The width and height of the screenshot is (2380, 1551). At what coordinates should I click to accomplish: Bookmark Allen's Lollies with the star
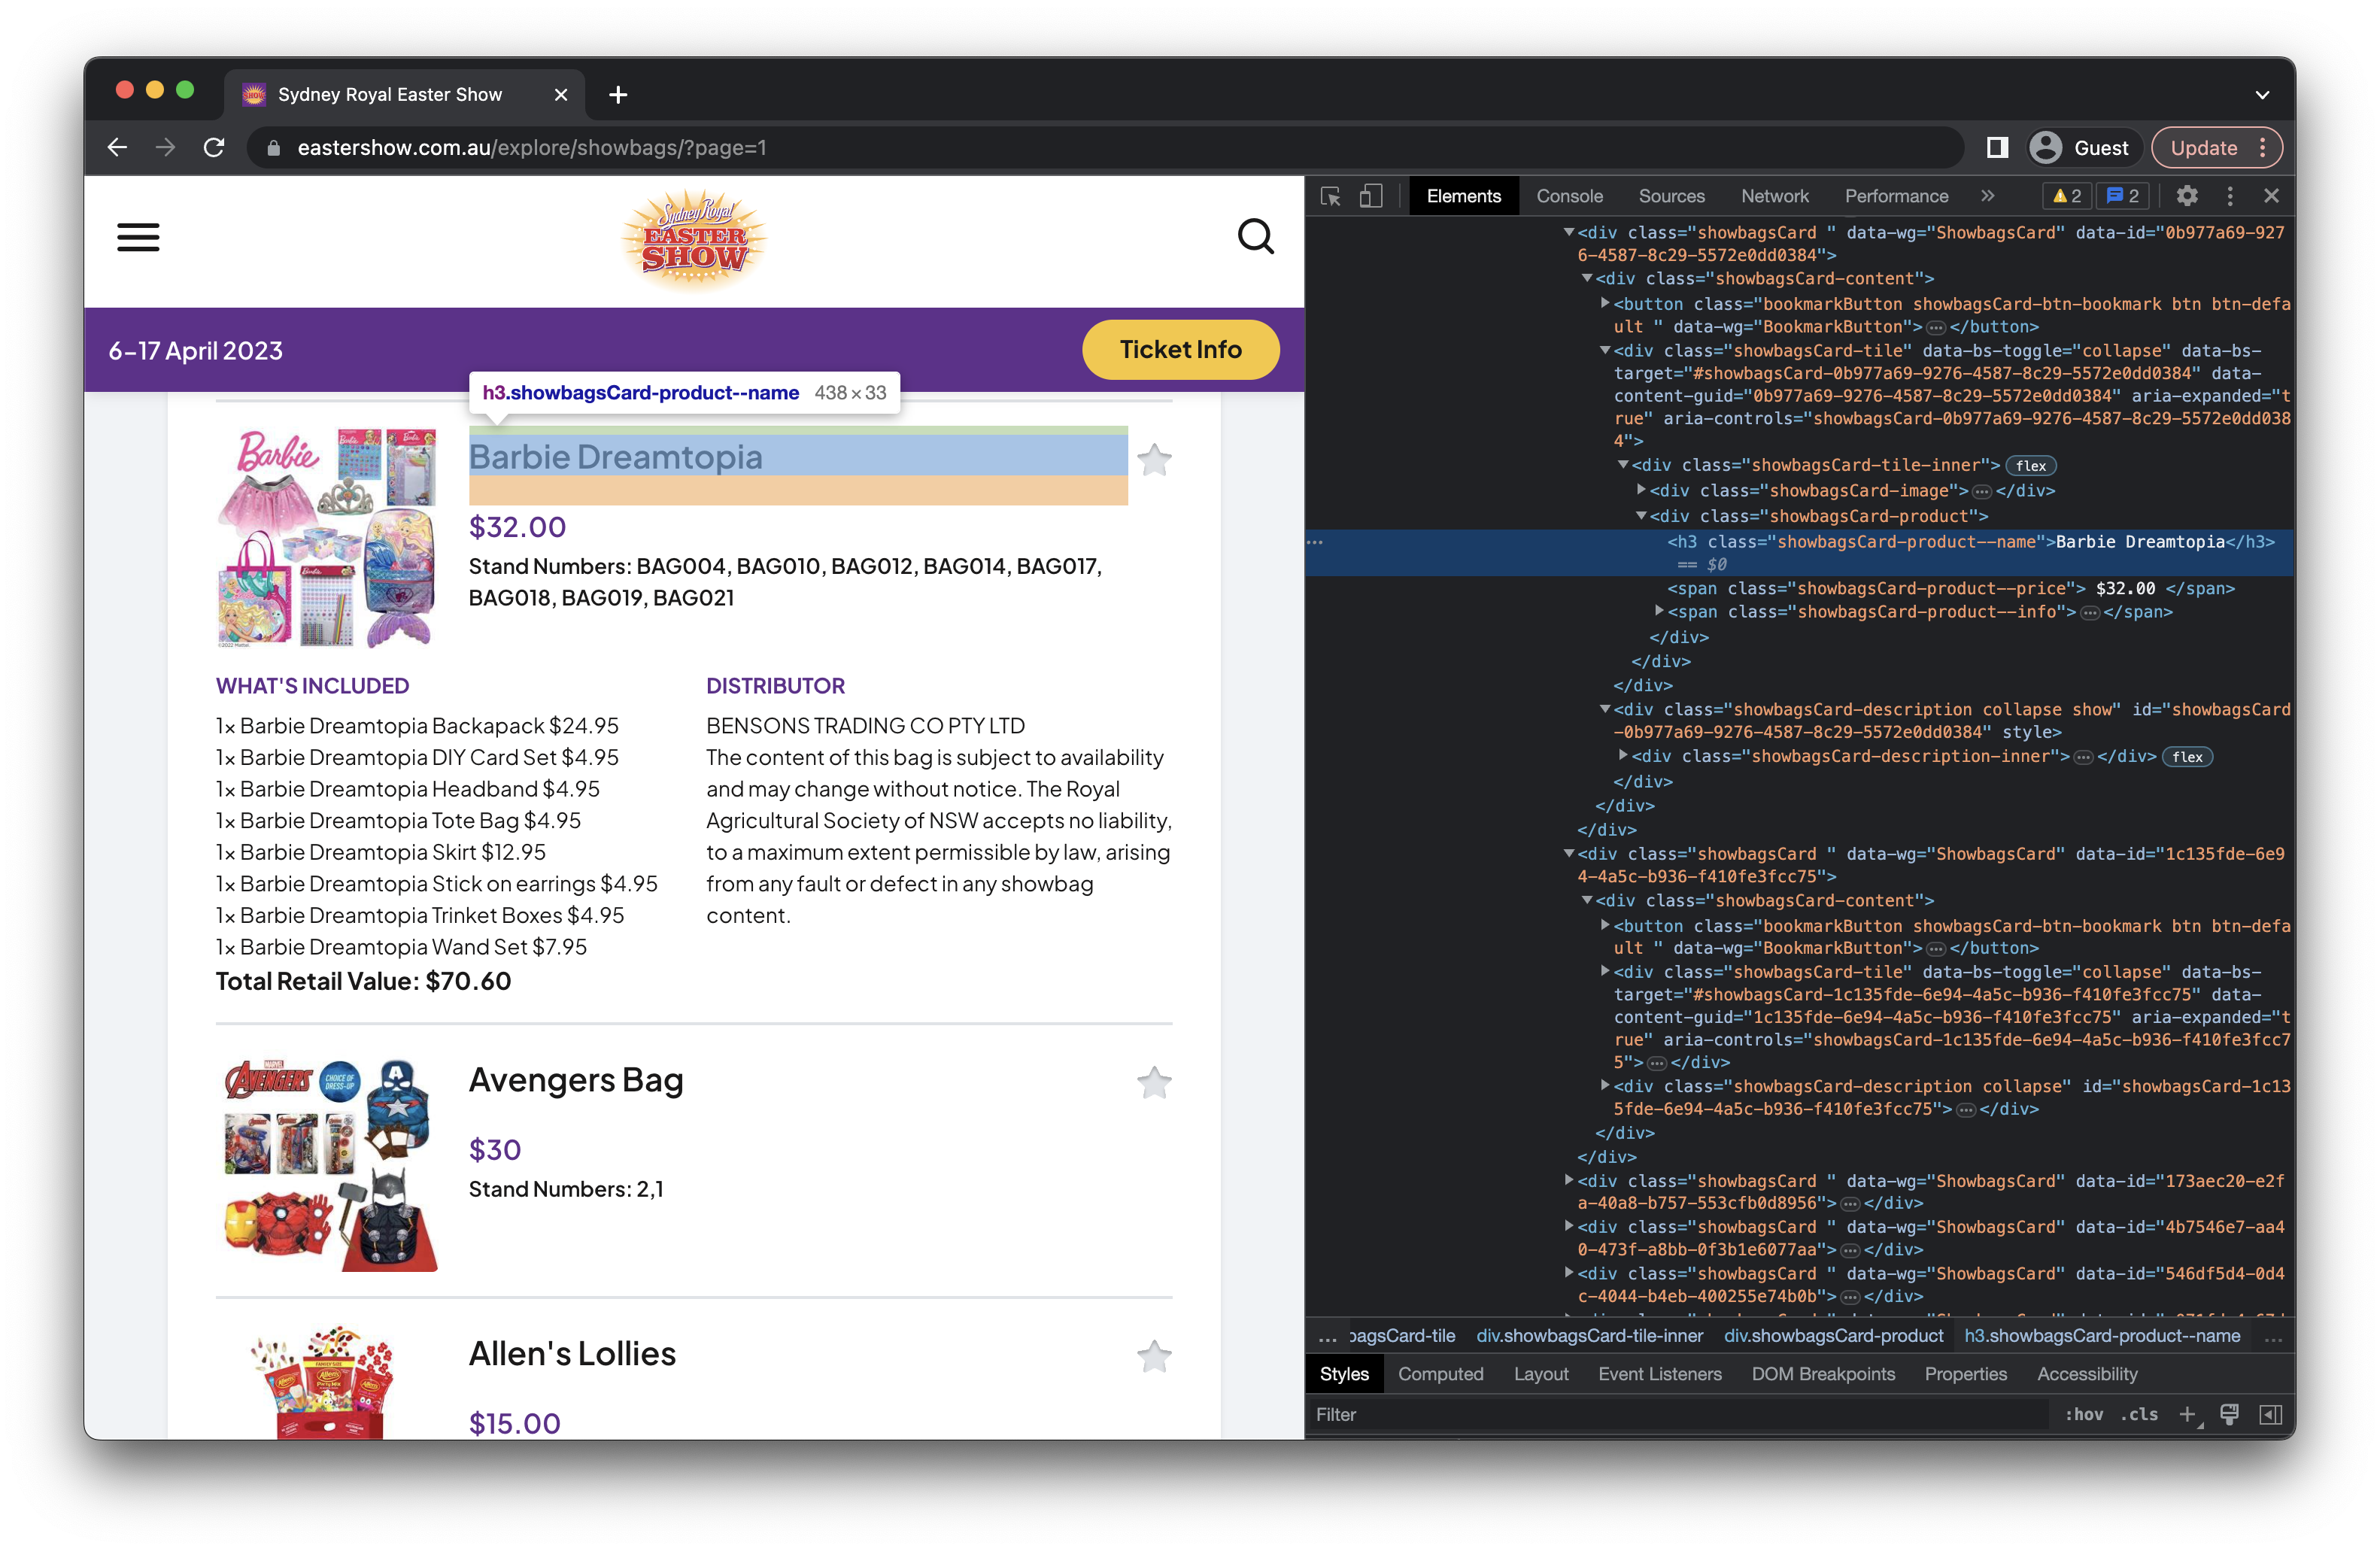[x=1154, y=1357]
